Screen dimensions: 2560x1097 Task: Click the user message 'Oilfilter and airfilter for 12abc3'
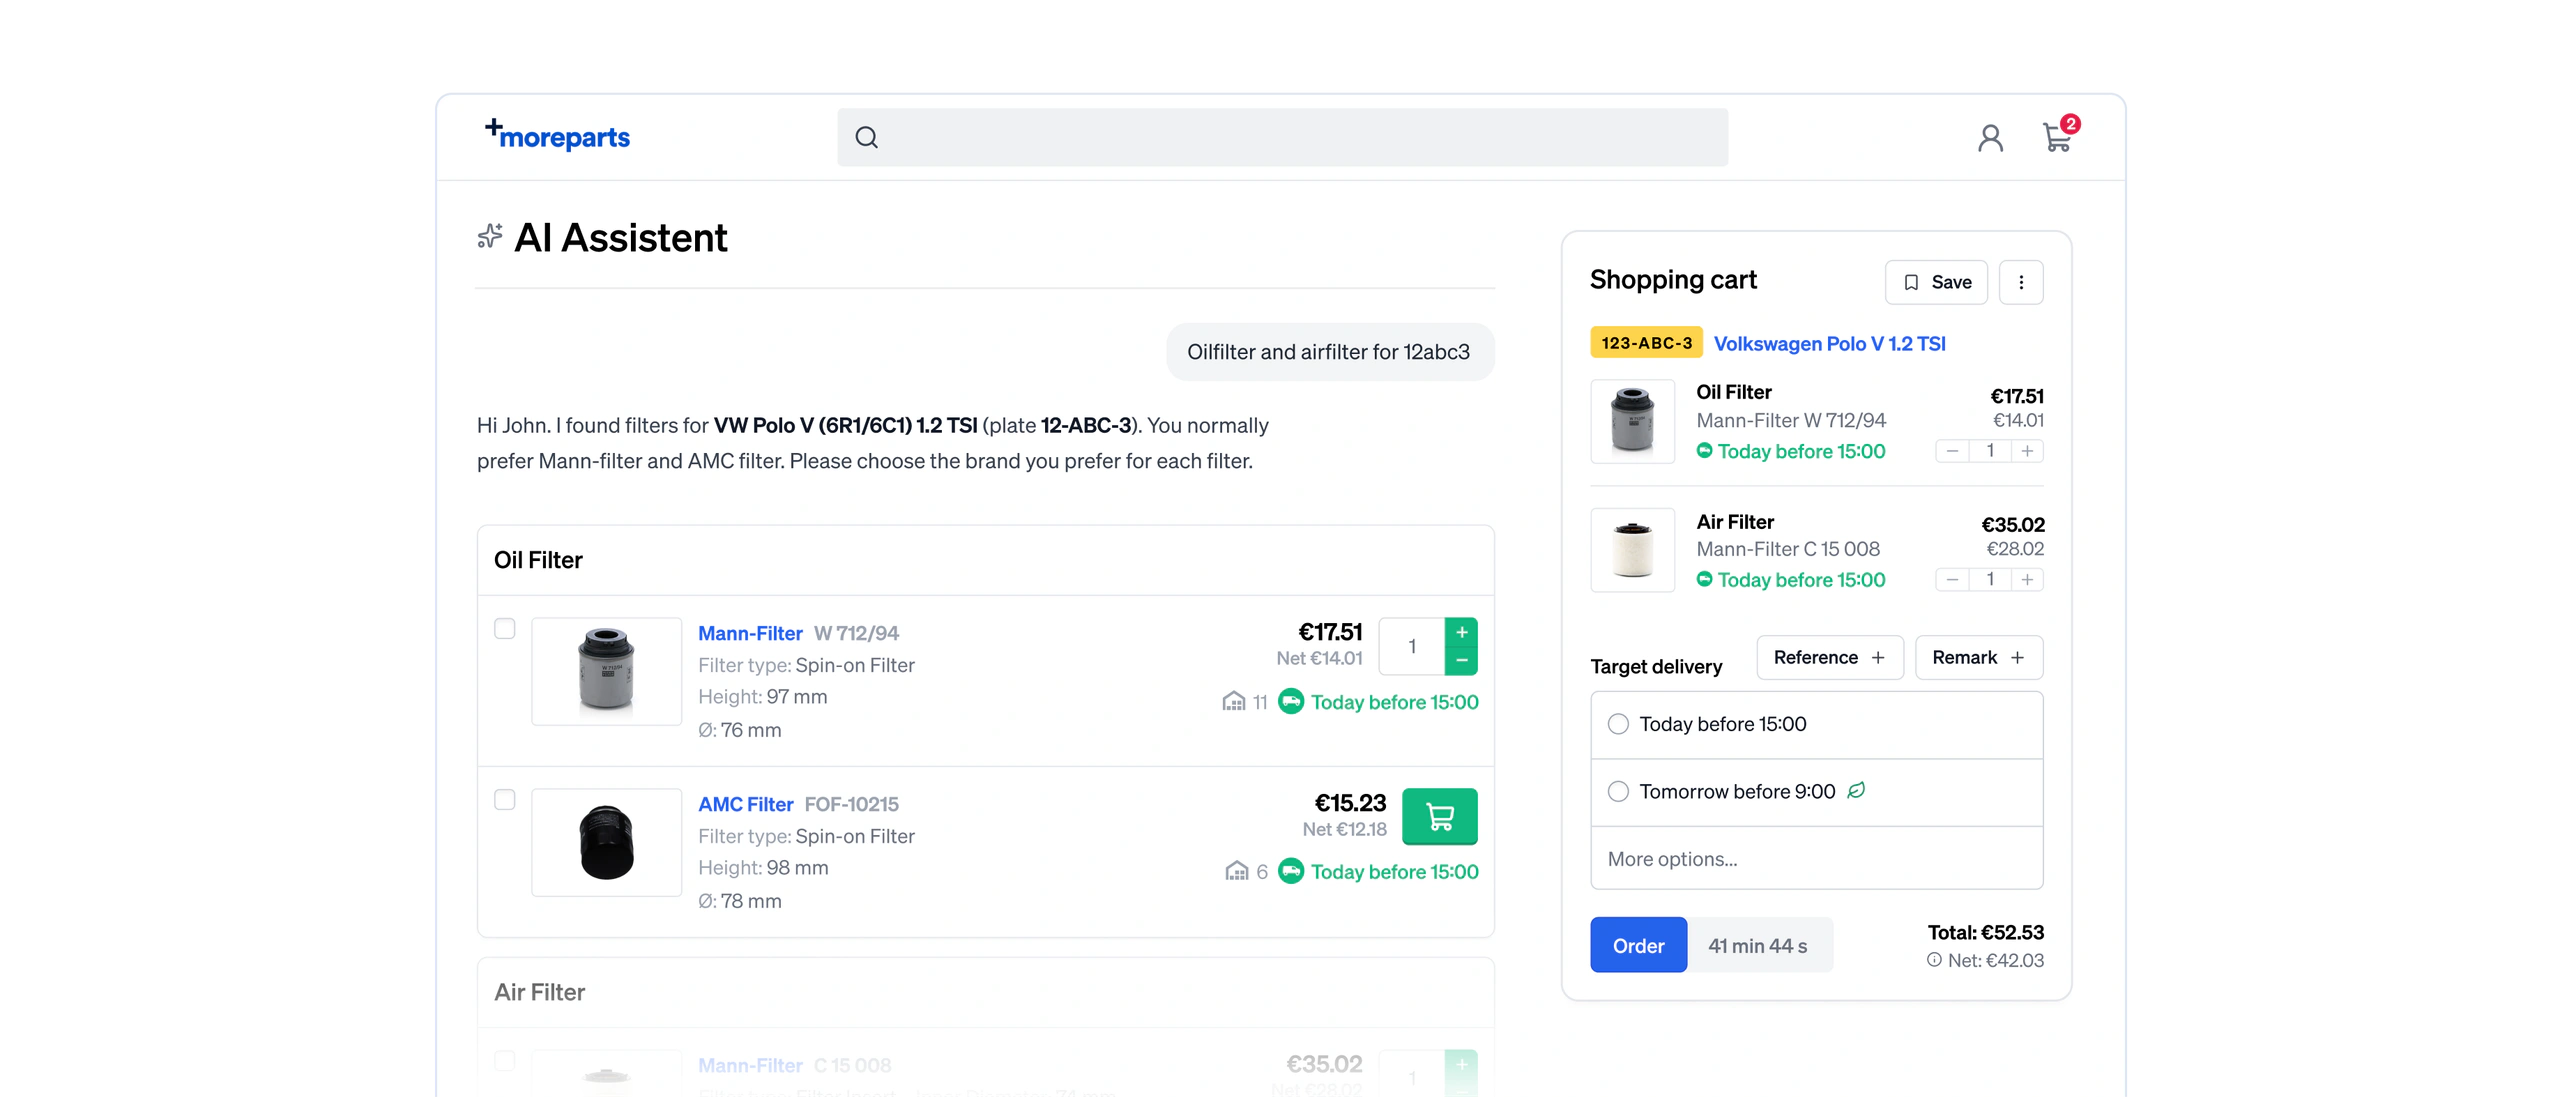pos(1330,352)
